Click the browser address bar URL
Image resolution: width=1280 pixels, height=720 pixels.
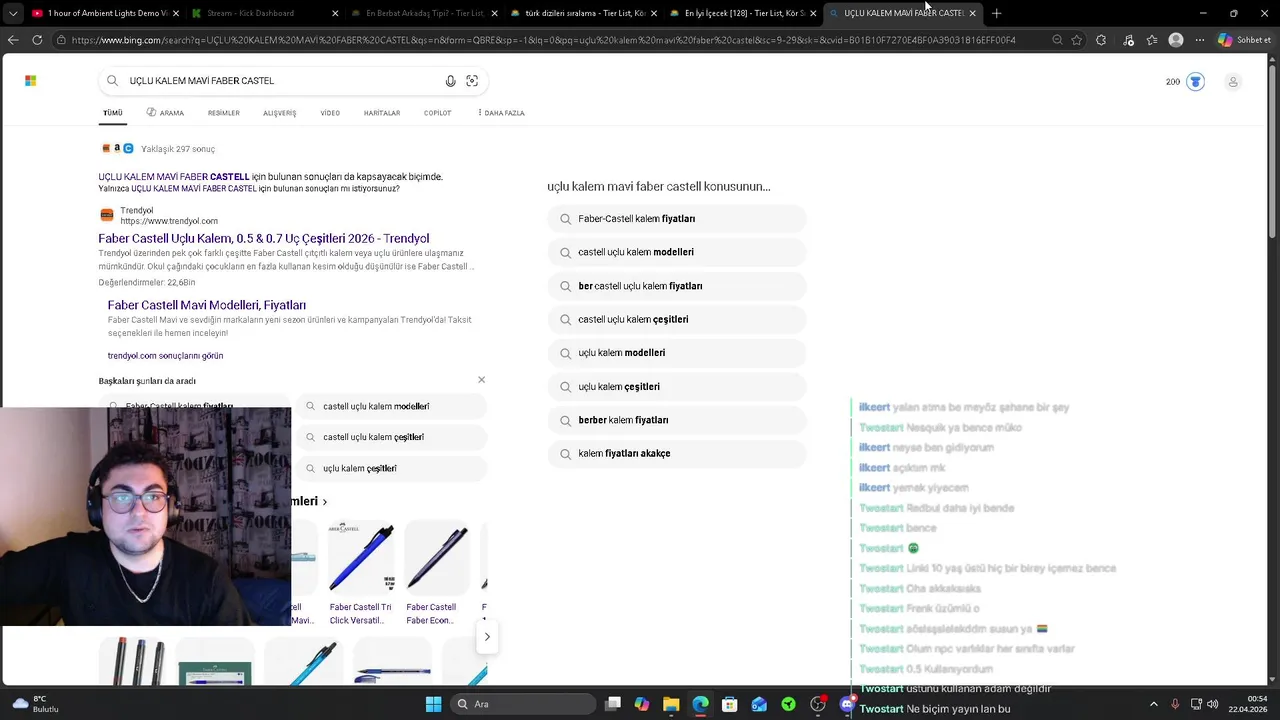543,40
